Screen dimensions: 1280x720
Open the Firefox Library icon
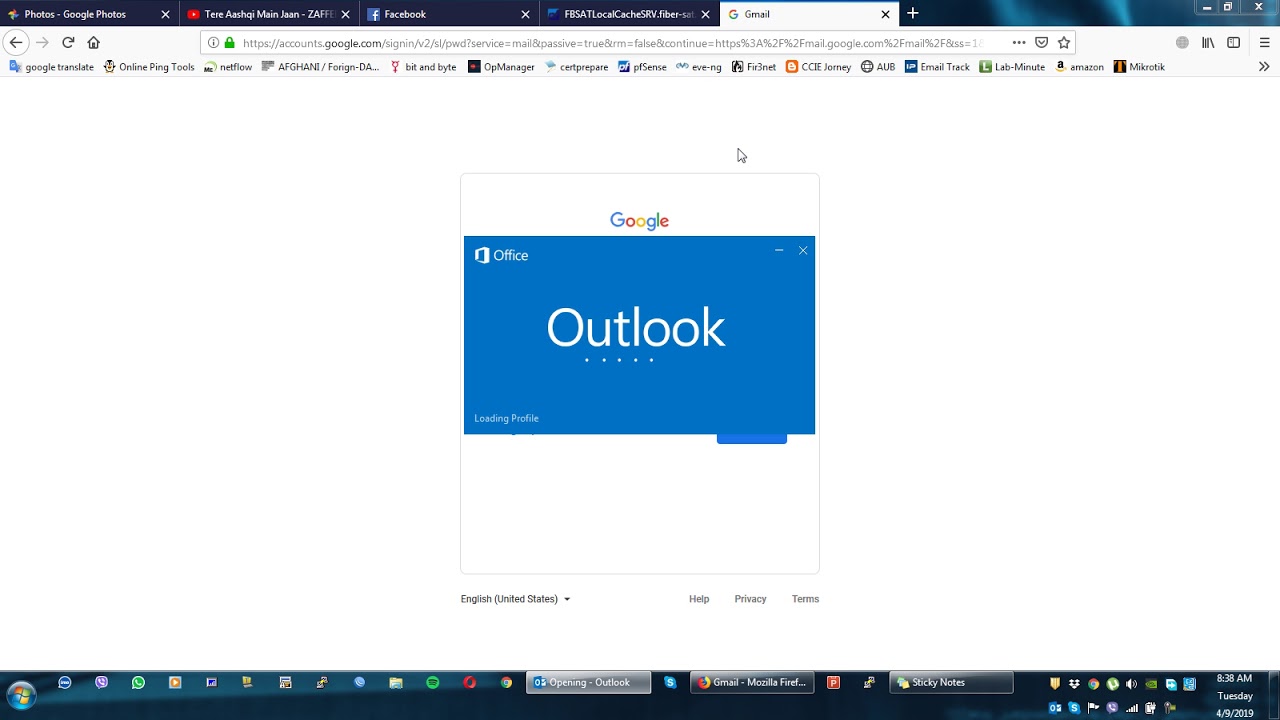1208,43
